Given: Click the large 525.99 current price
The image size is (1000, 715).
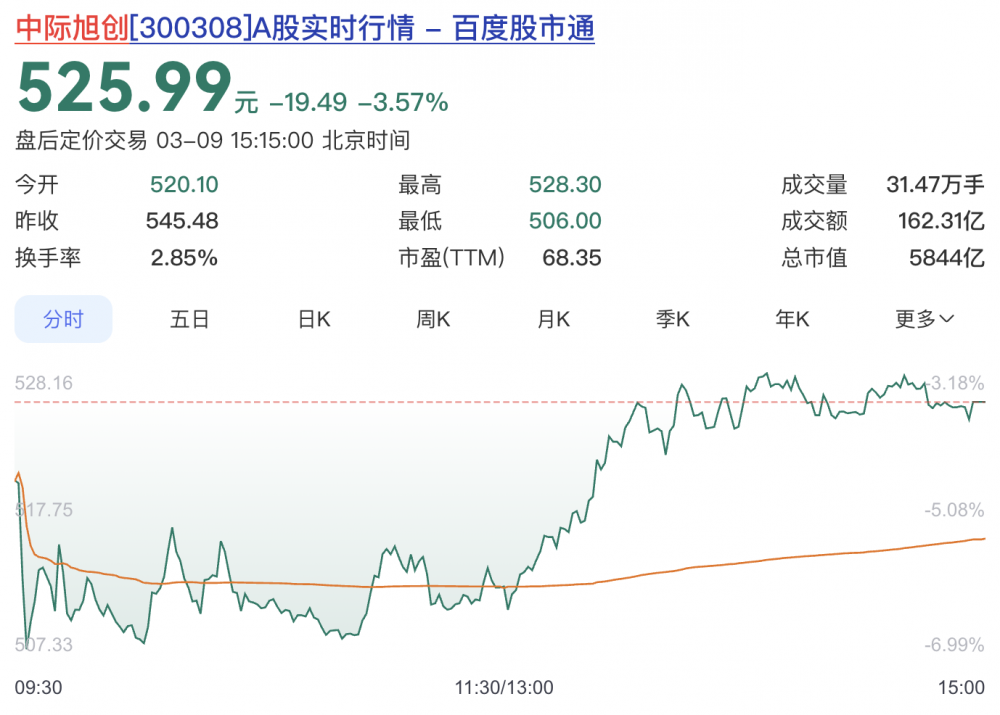Looking at the screenshot, I should [x=124, y=88].
